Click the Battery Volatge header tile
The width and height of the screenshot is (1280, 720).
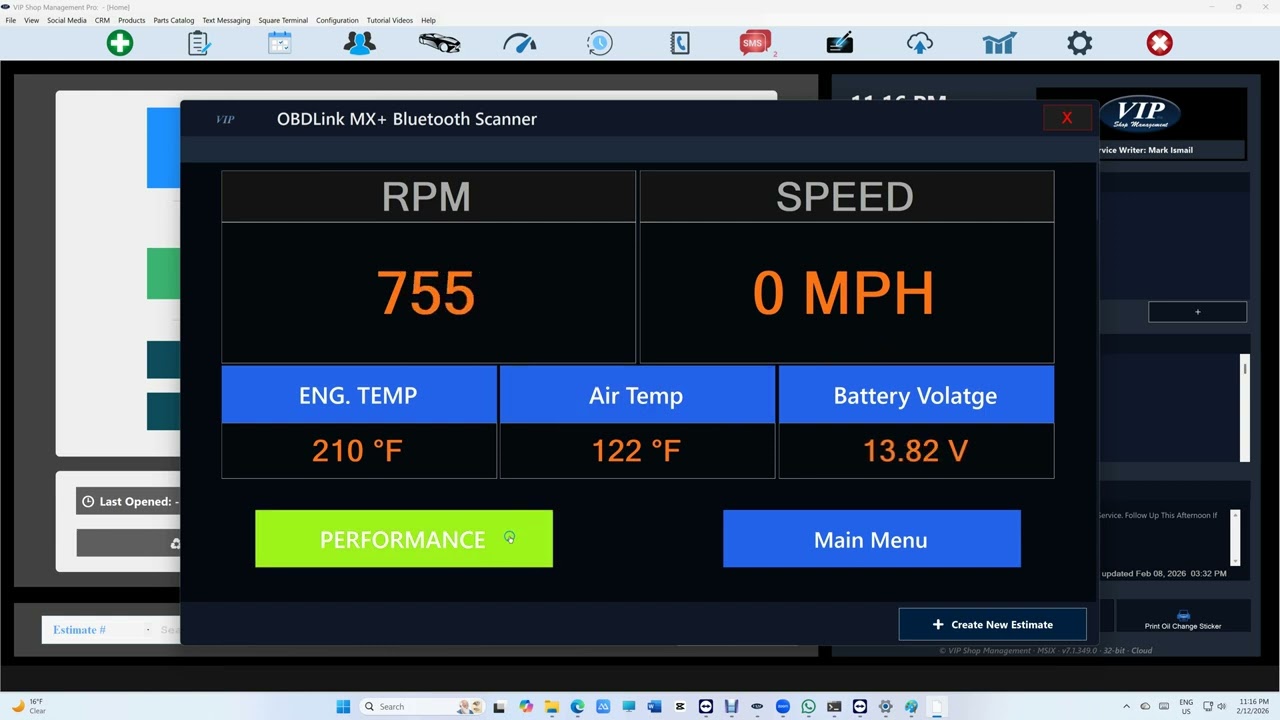tap(916, 395)
